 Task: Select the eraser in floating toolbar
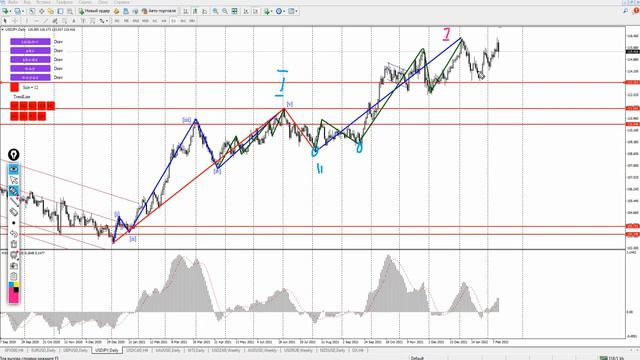(14, 212)
